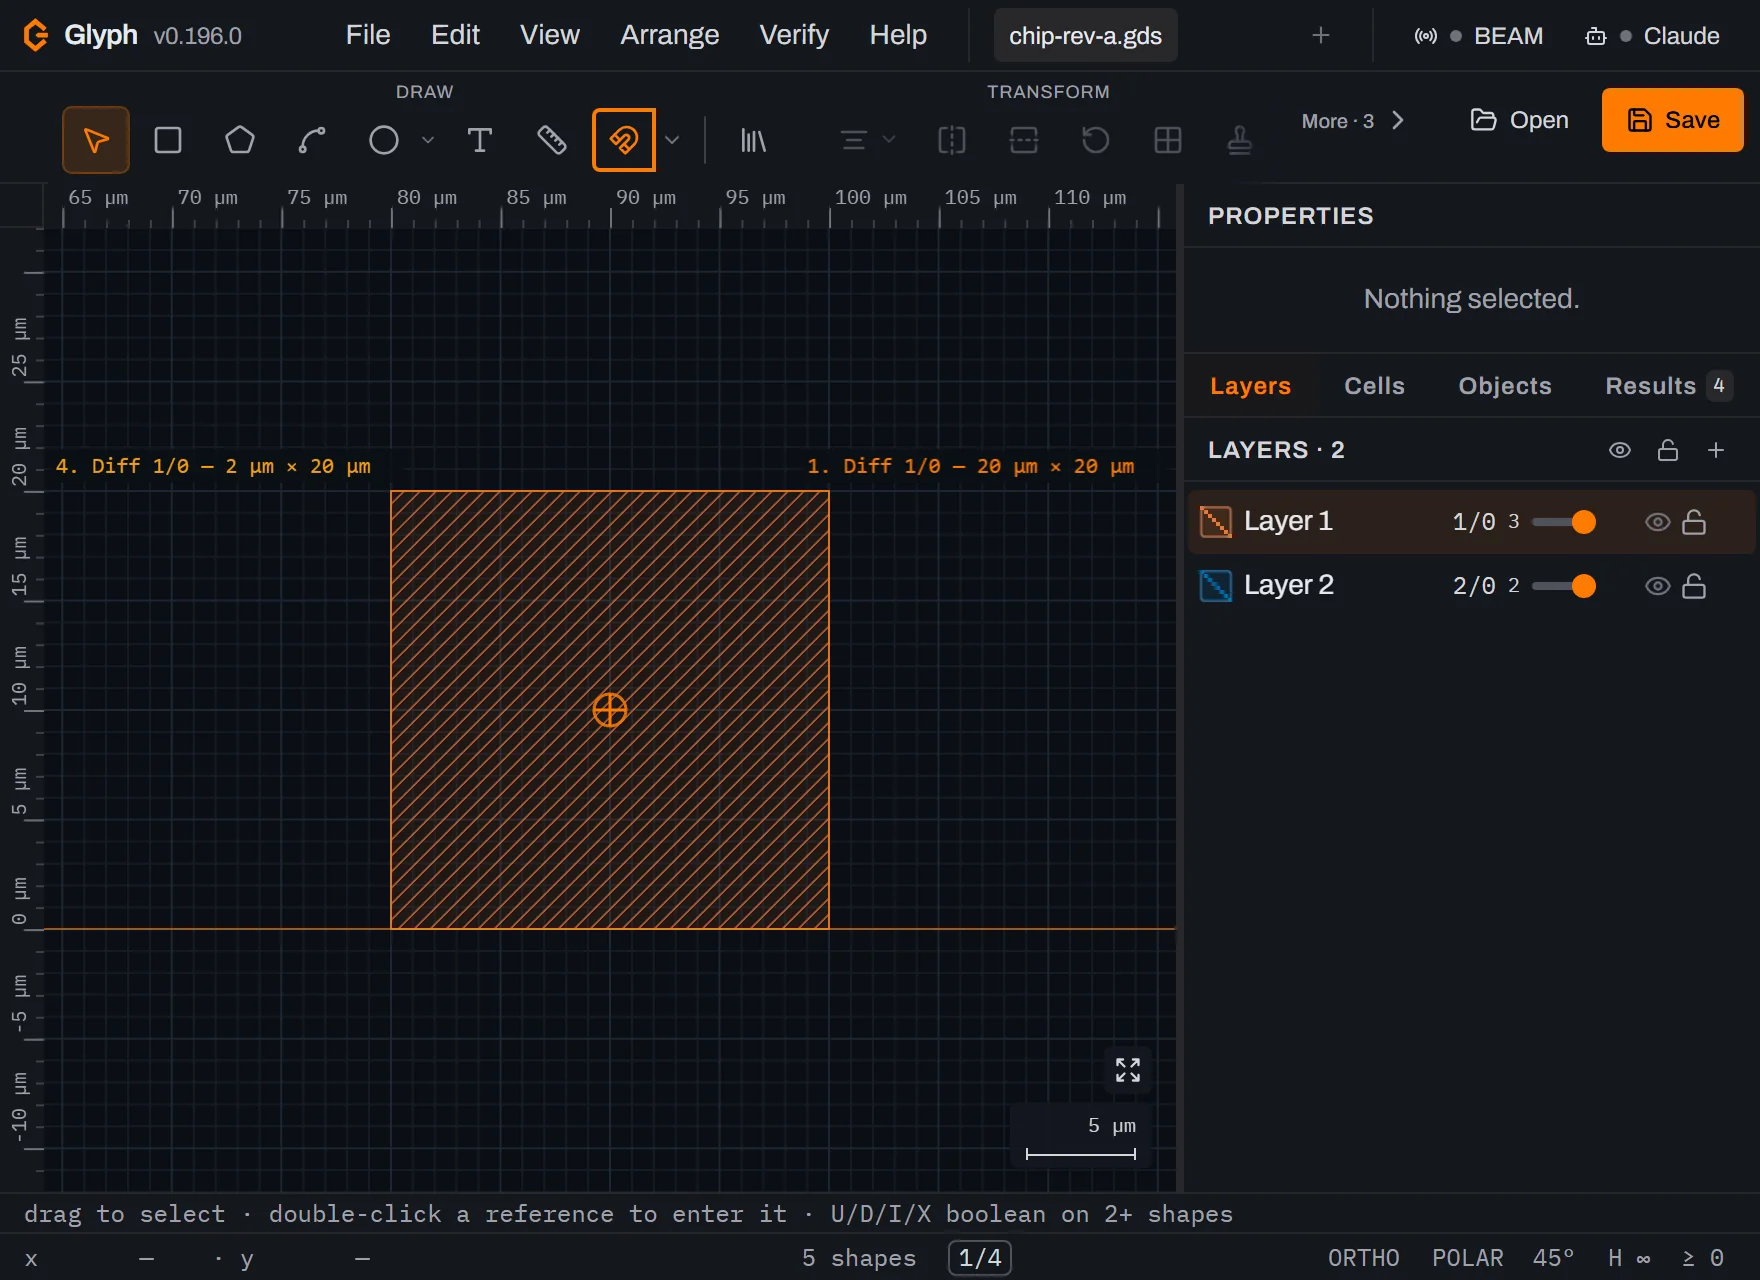Switch to the Cells tab
The image size is (1760, 1280).
pos(1374,386)
